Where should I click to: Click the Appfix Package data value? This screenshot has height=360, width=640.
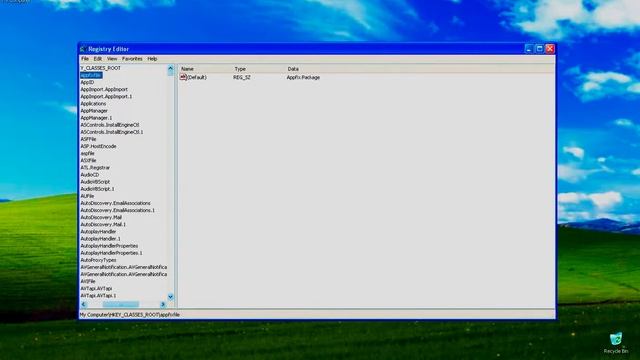point(303,77)
